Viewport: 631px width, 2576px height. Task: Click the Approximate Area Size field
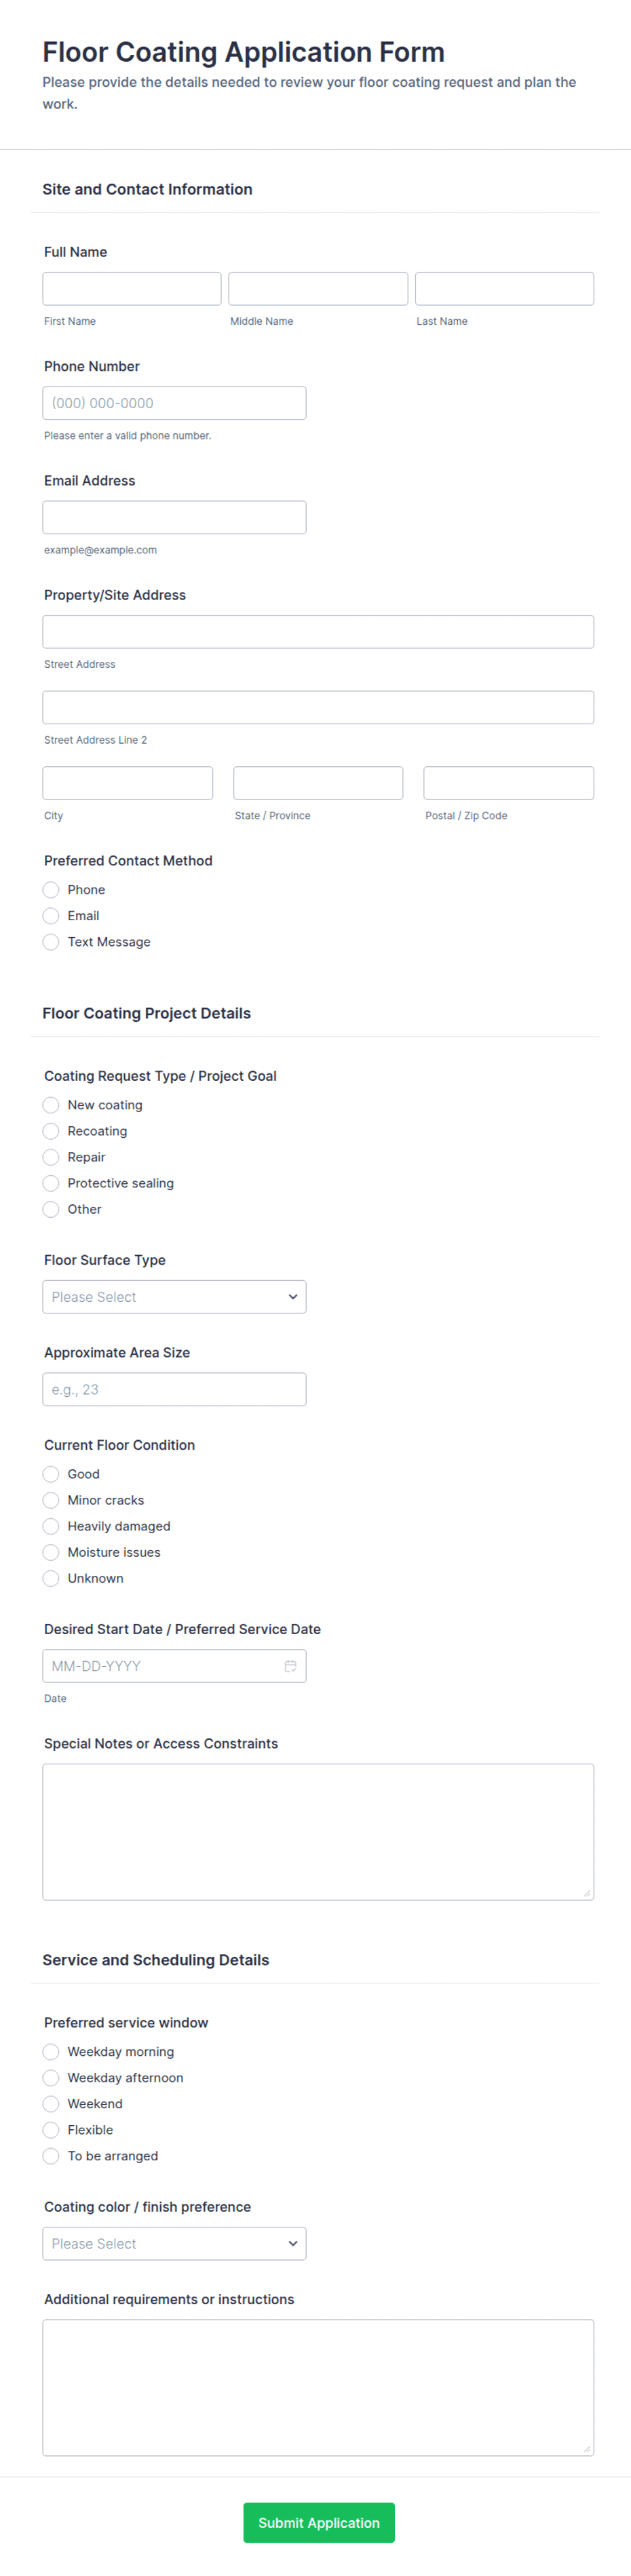[x=174, y=1389]
